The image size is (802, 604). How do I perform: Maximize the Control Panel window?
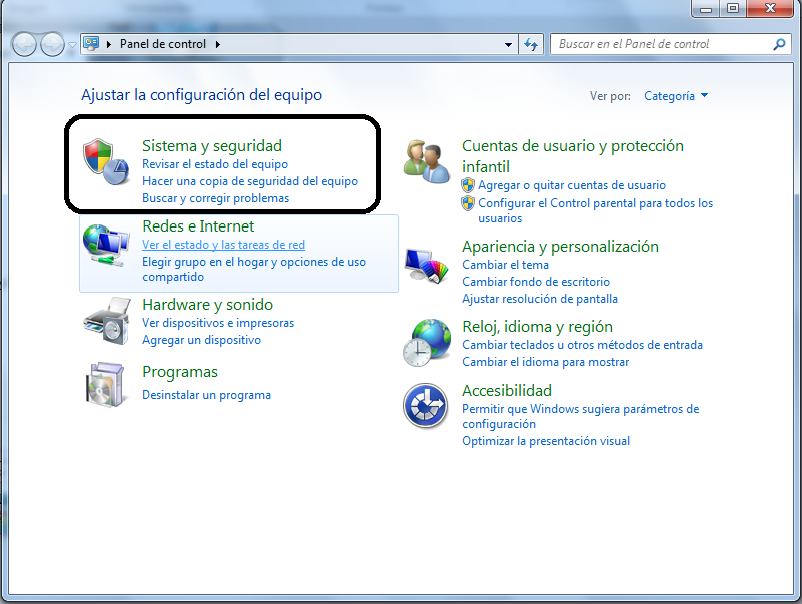(x=733, y=8)
